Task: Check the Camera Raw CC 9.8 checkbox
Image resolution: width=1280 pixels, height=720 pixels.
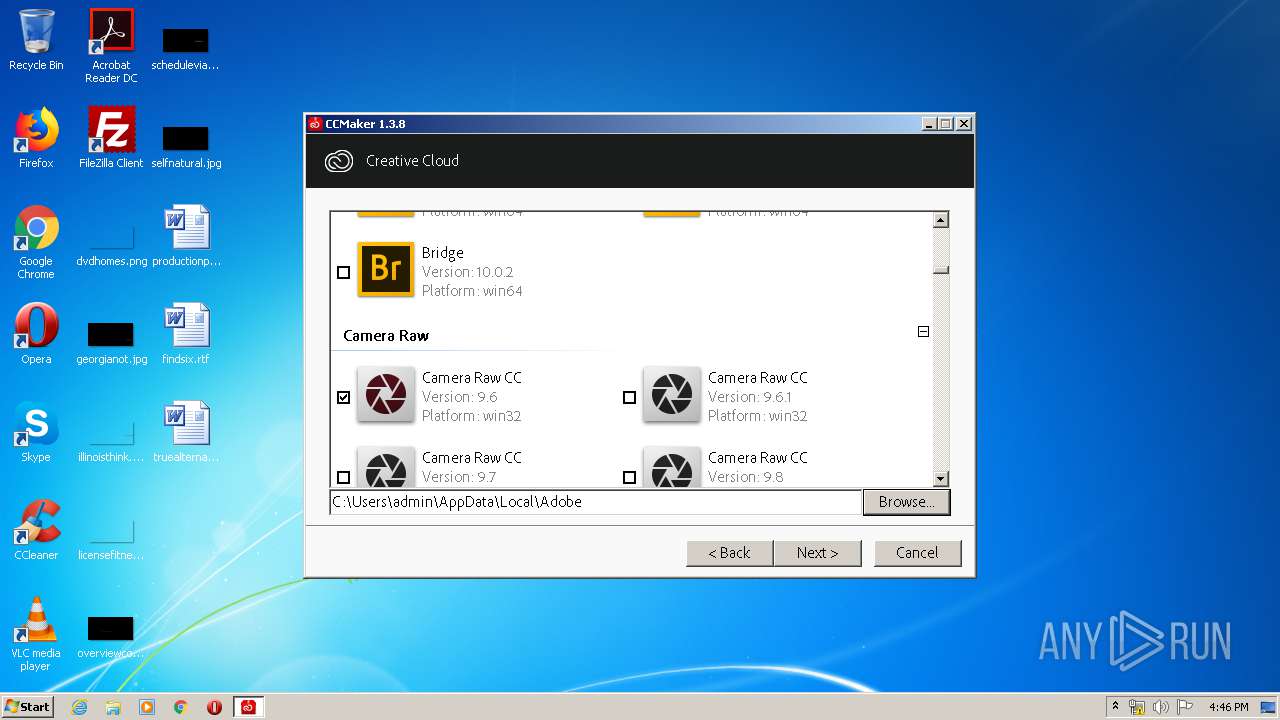Action: click(629, 477)
